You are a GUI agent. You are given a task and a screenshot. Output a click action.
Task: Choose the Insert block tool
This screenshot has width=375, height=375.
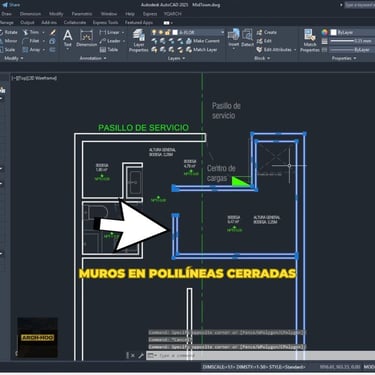click(234, 38)
